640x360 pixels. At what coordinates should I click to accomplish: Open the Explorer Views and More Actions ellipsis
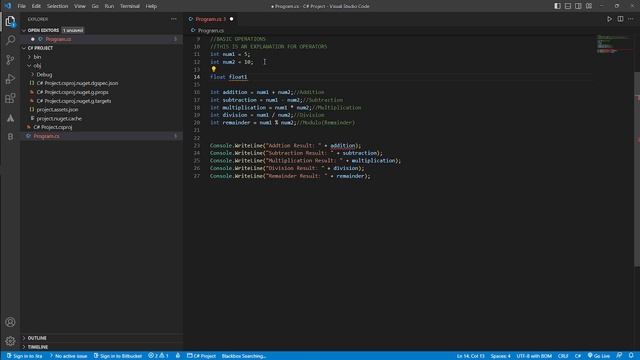coord(174,19)
